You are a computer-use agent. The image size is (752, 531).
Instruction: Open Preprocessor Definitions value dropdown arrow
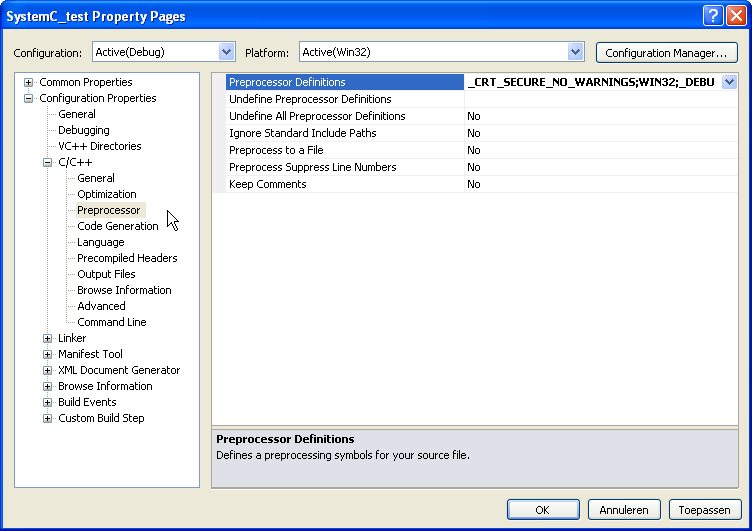[729, 82]
